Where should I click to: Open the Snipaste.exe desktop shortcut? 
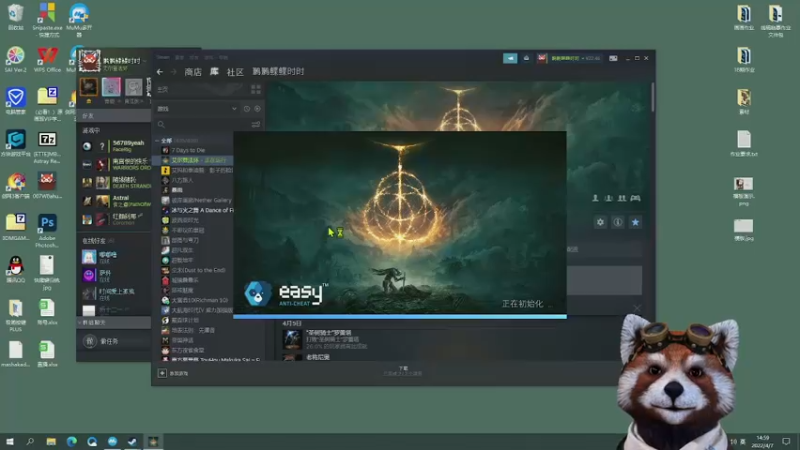47,19
